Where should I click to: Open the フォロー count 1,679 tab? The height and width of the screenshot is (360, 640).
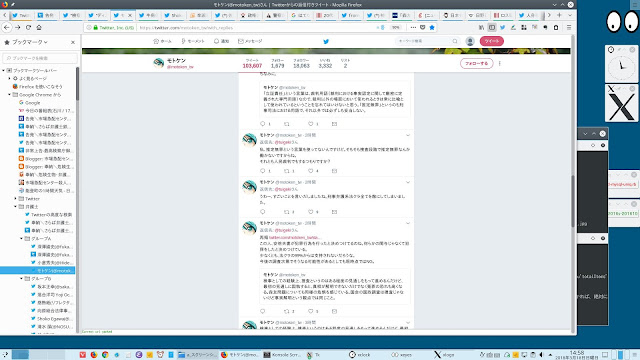278,64
